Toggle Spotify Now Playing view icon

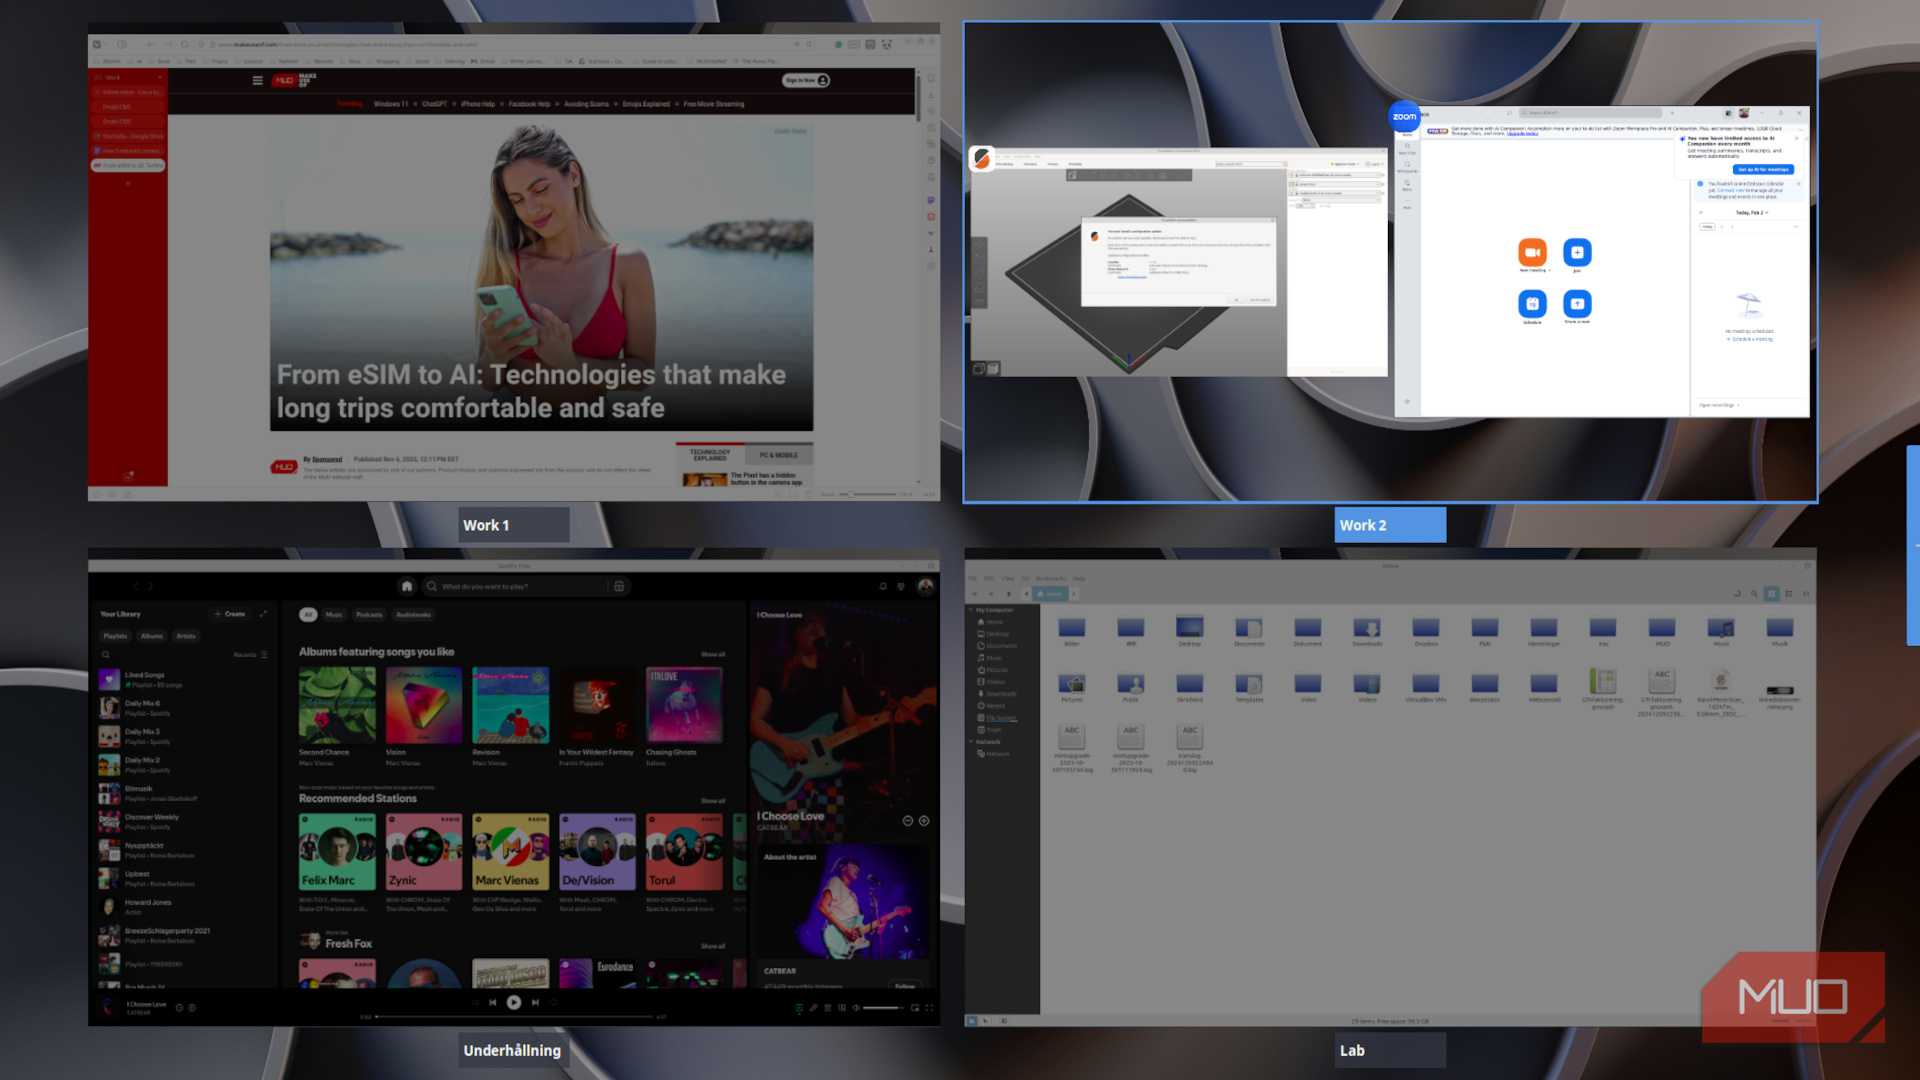click(x=798, y=1008)
